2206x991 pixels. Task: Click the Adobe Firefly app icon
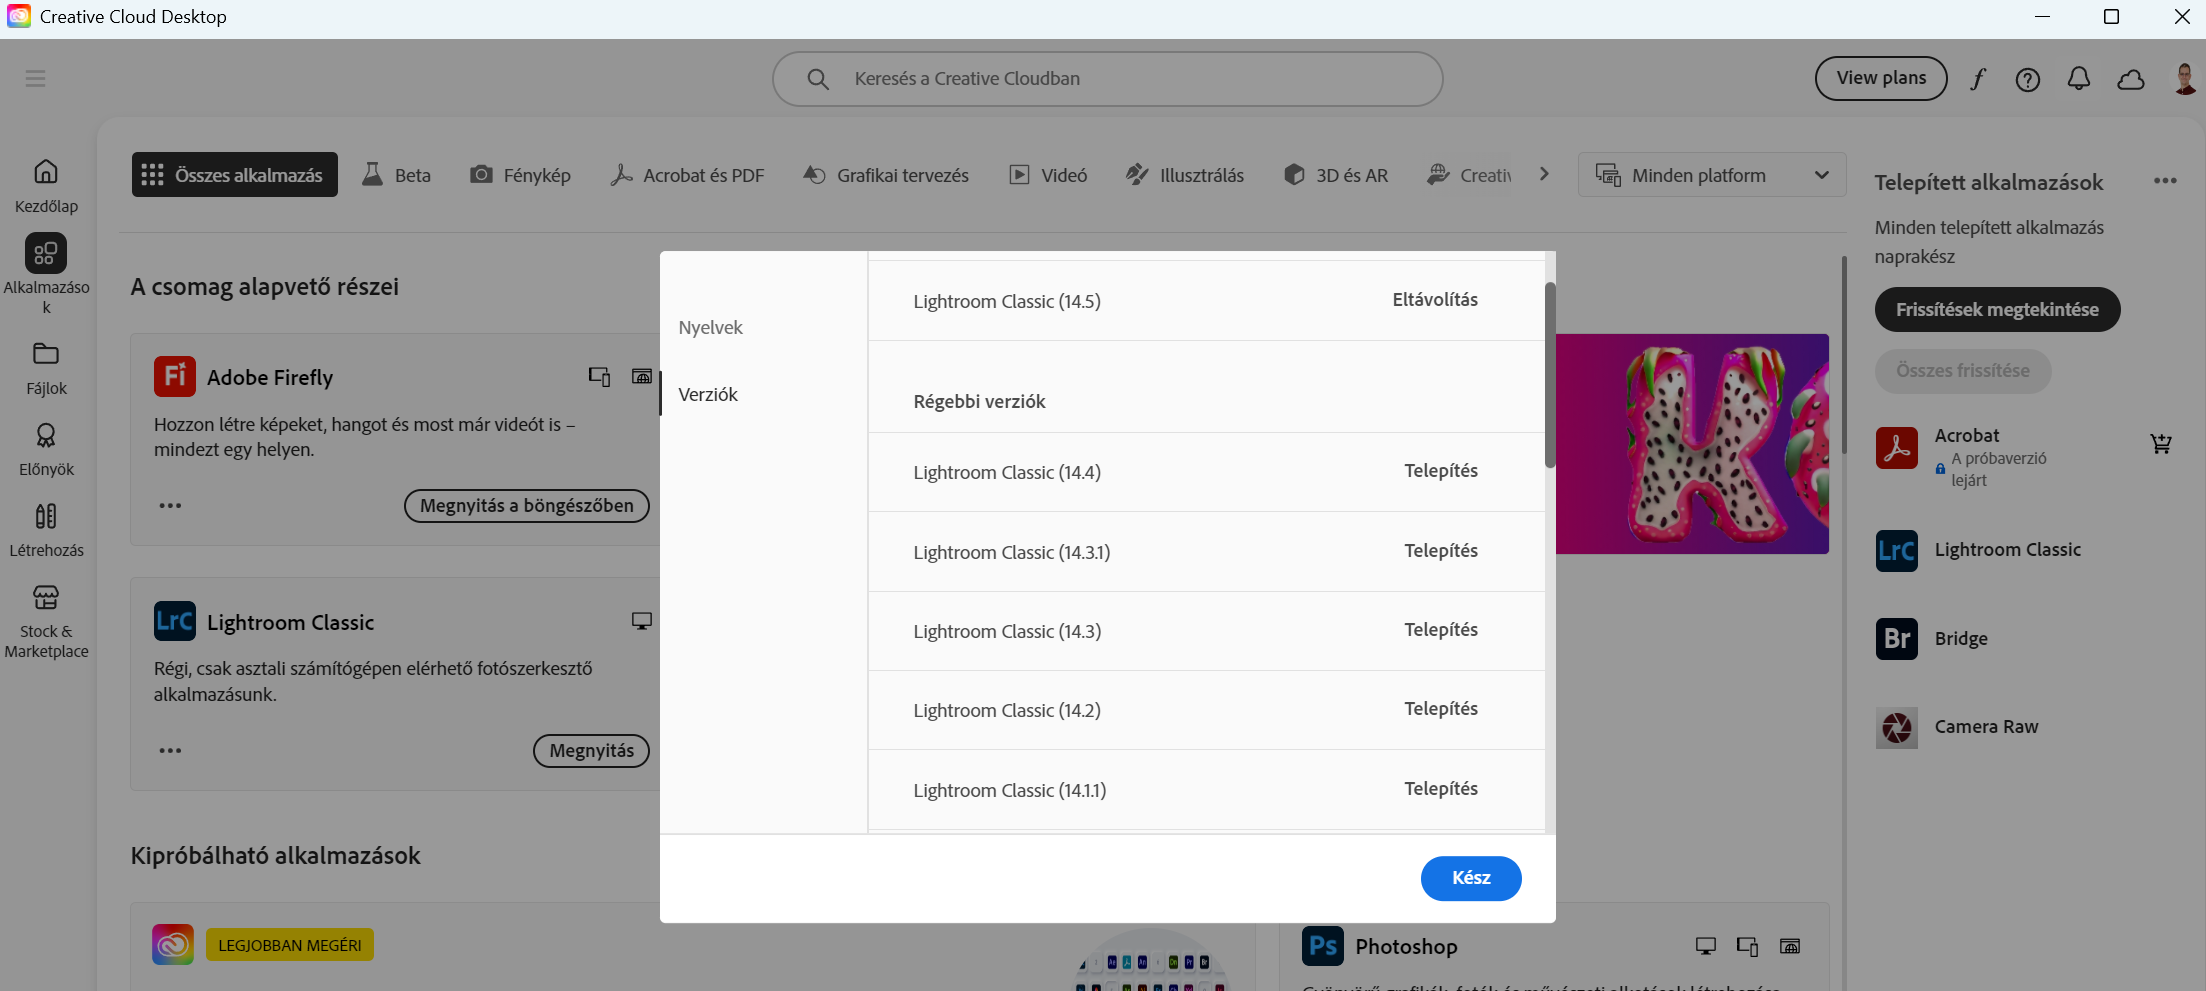174,376
